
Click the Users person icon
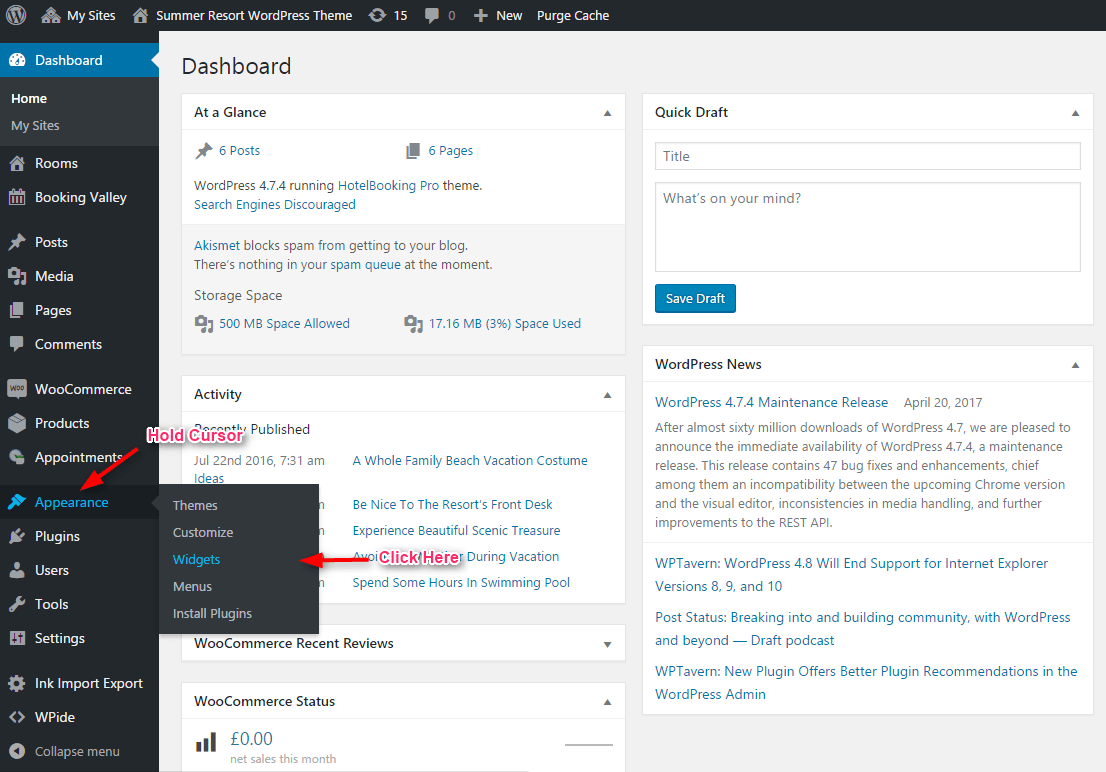point(17,570)
